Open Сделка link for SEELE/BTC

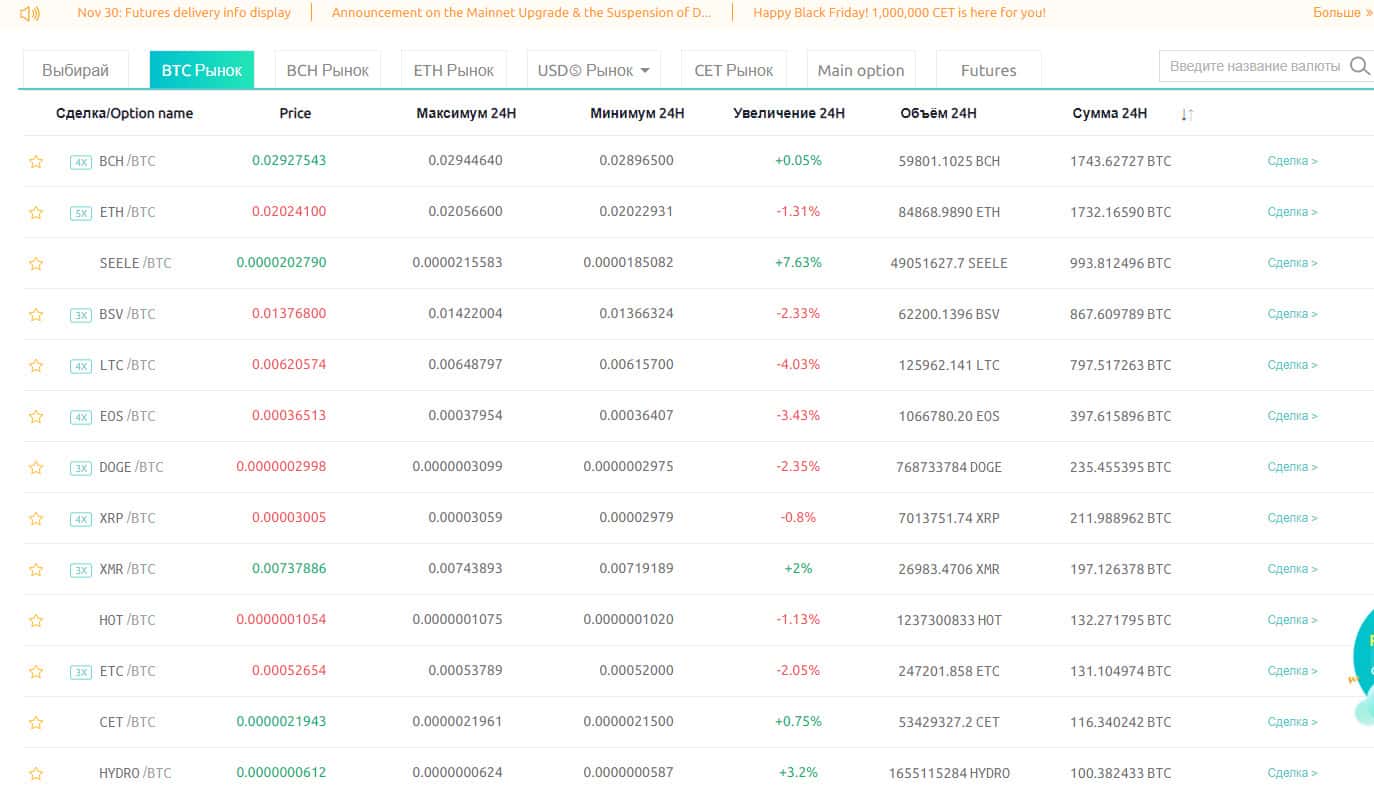[1292, 263]
